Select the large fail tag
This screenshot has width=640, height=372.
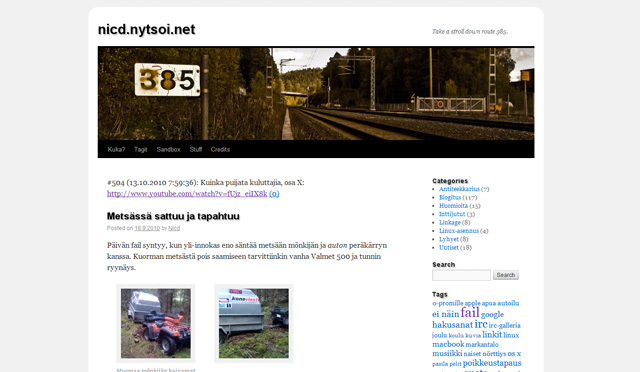[x=470, y=313]
